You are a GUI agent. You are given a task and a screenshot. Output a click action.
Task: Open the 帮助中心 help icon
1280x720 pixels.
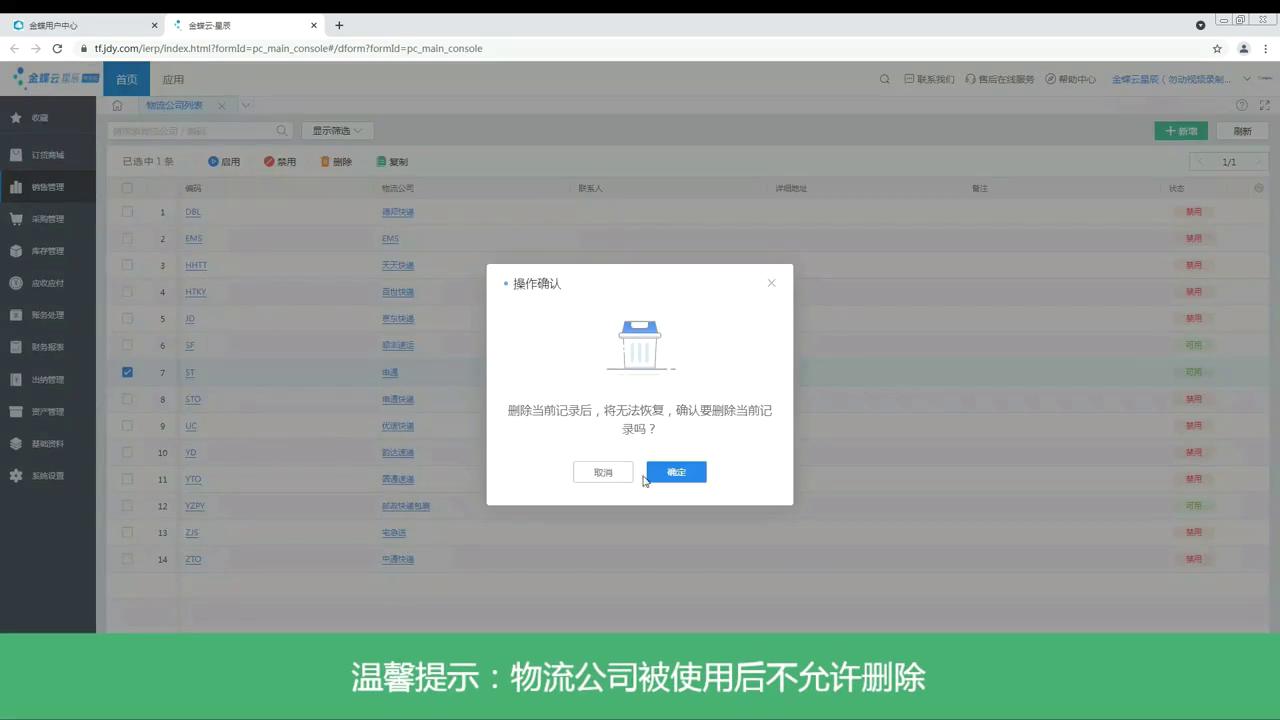(1049, 78)
